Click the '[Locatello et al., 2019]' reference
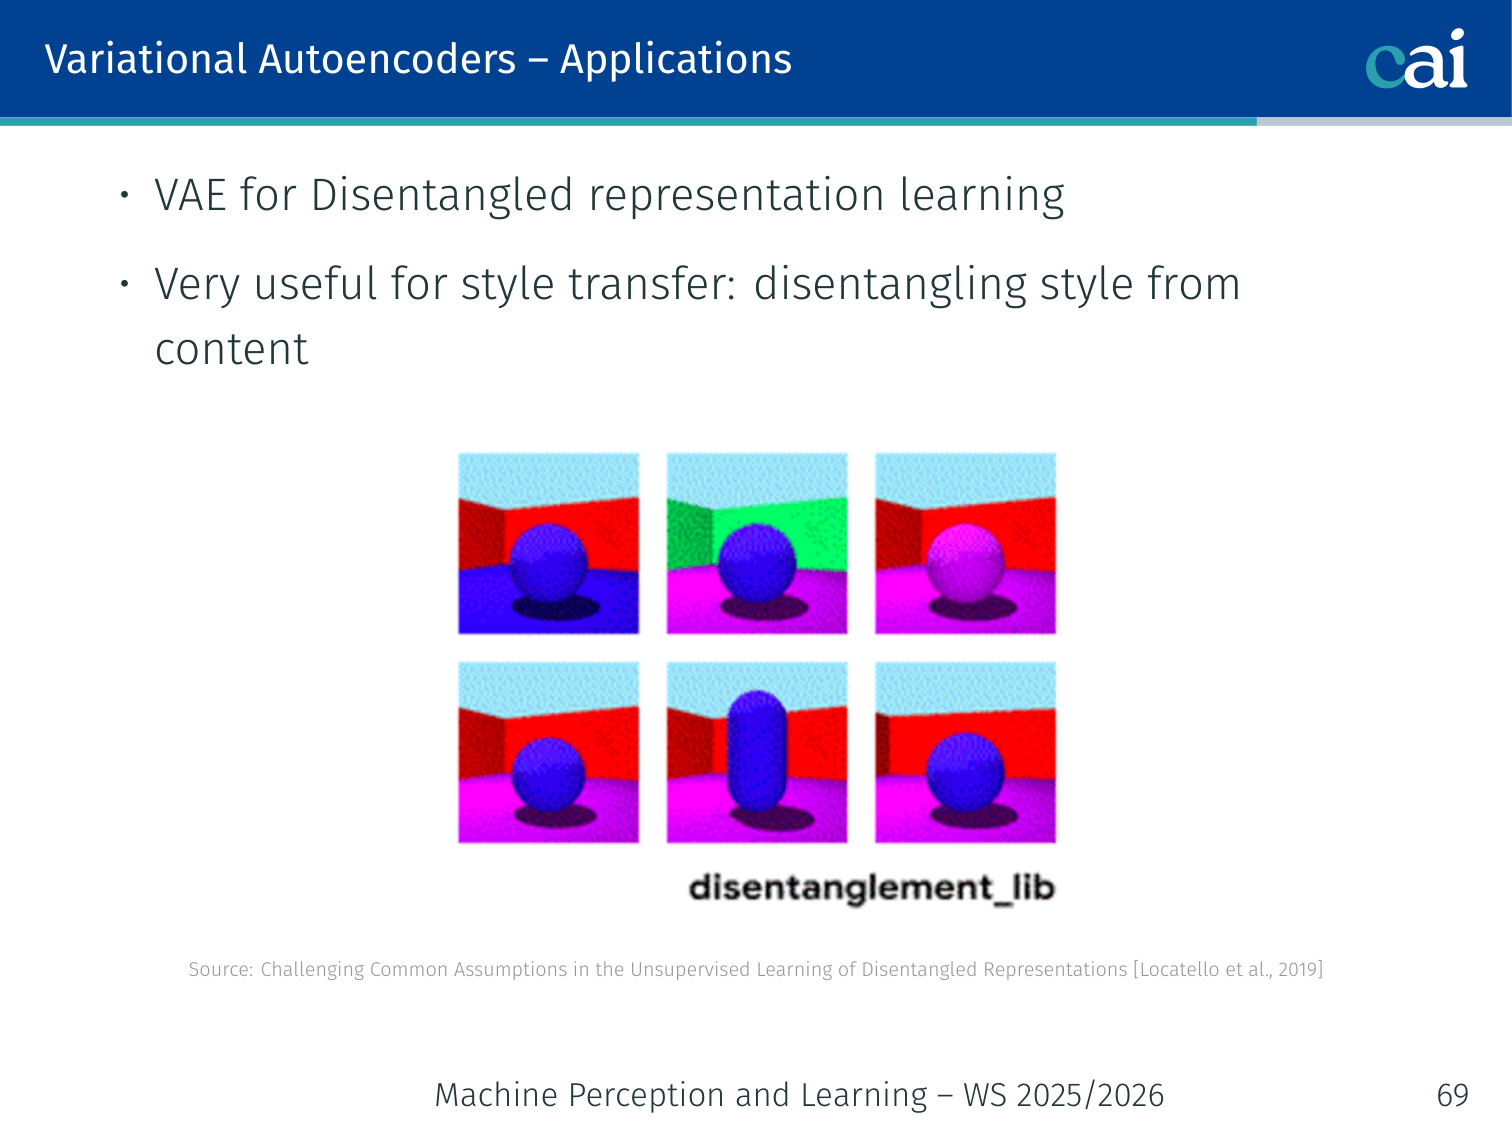1512x1134 pixels. pos(1227,969)
